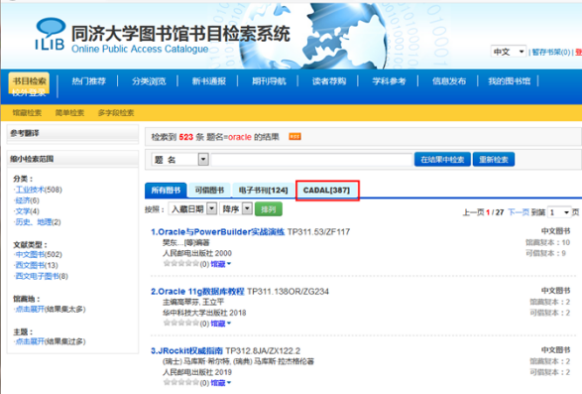Click call number TP311.138OR/ZG234
The image size is (582, 394).
tap(288, 292)
